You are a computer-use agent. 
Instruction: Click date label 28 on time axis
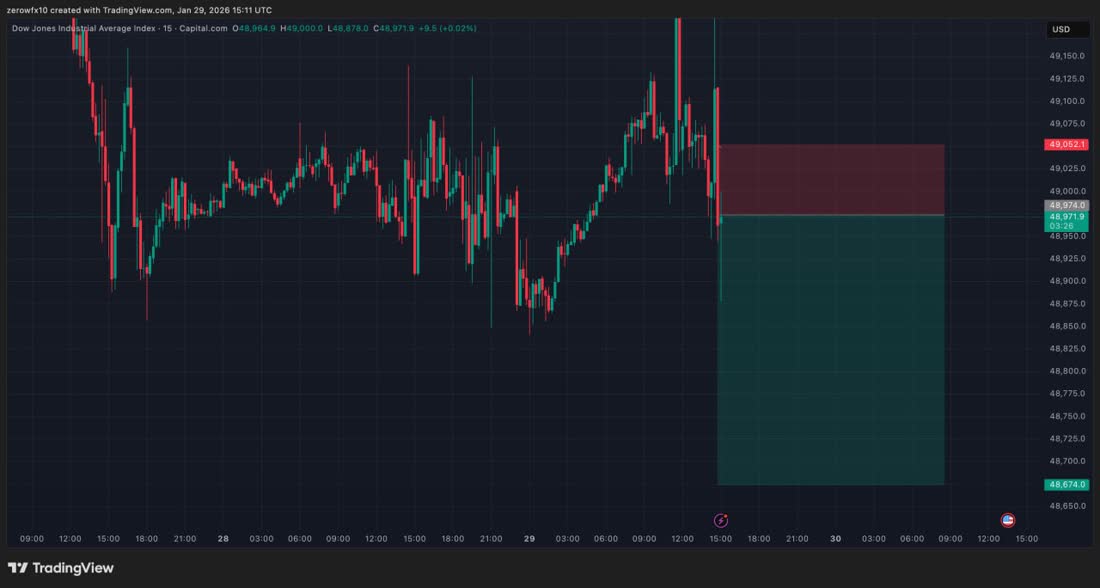(x=223, y=539)
